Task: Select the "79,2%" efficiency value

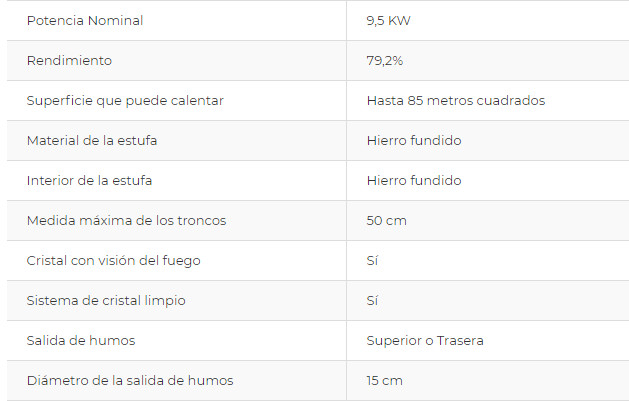Action: (x=385, y=60)
